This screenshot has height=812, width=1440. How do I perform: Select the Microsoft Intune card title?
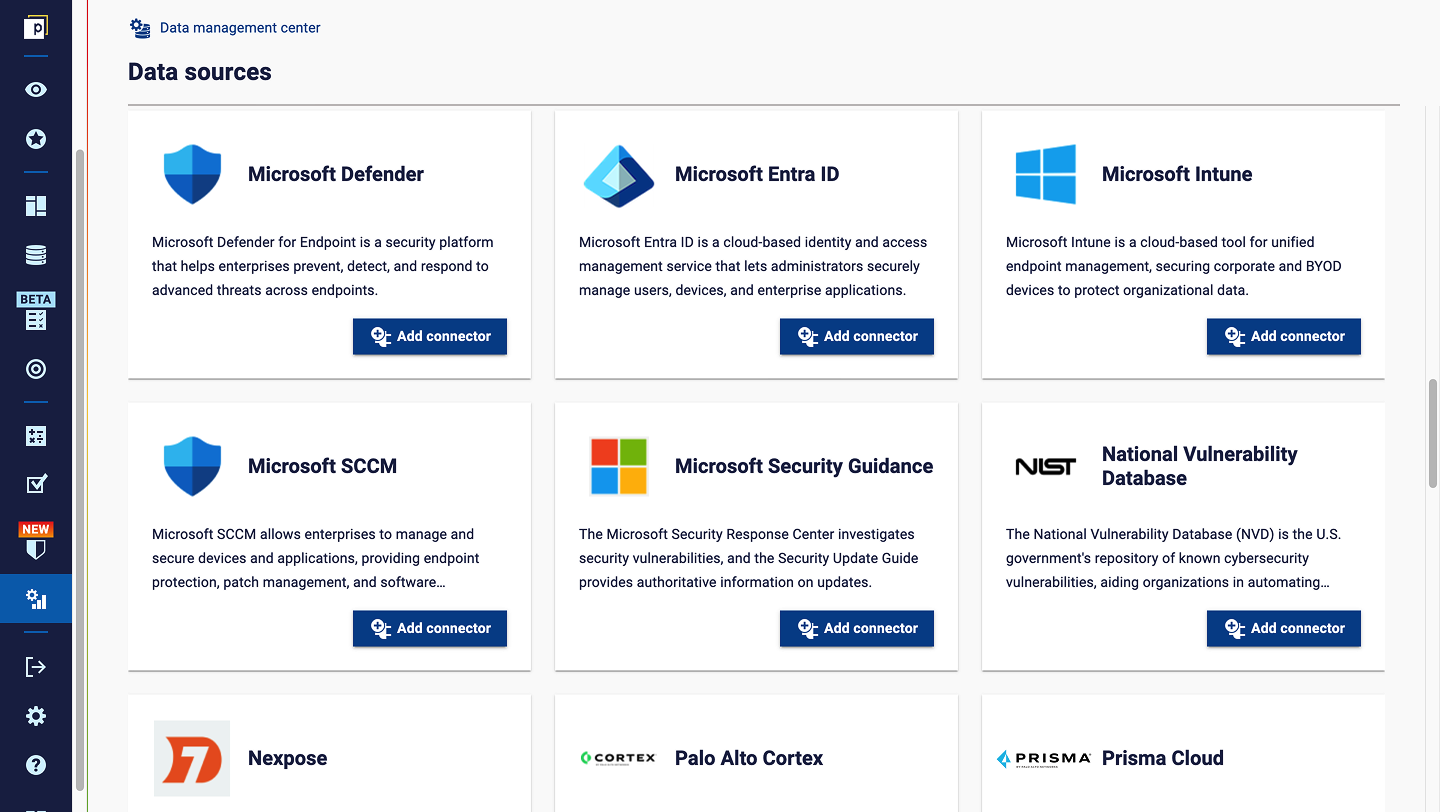(x=1177, y=174)
